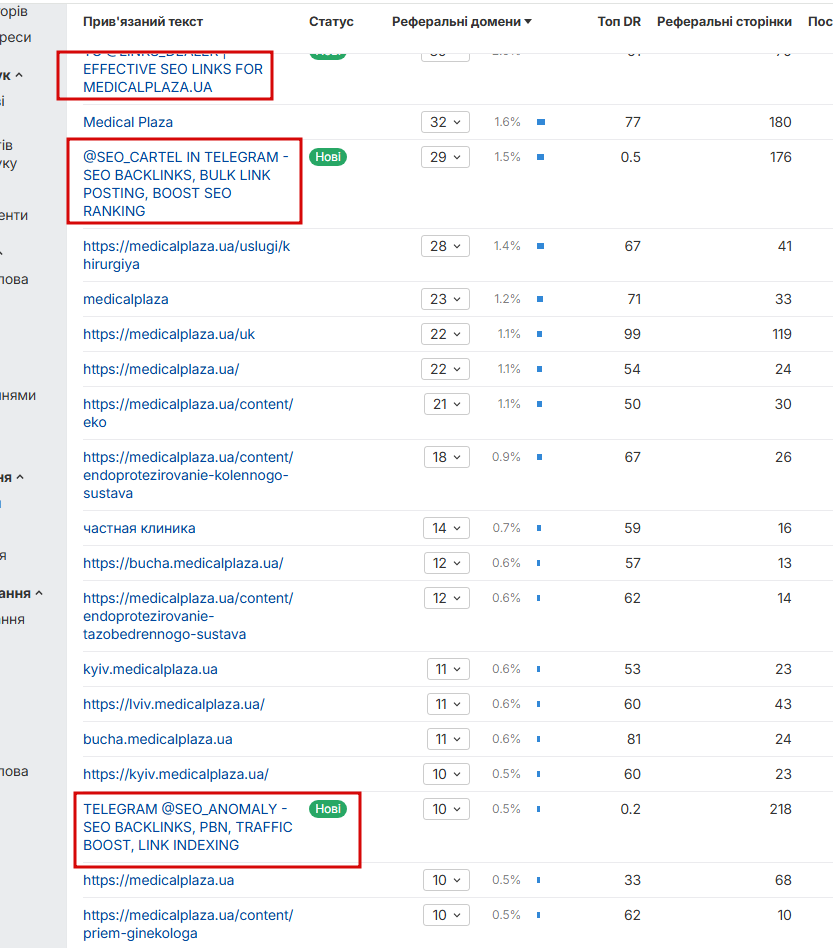Viewport: 833px width, 948px height.
Task: Click Top DR value 0.2 in SEO_ANOMALY row
Action: [x=630, y=809]
